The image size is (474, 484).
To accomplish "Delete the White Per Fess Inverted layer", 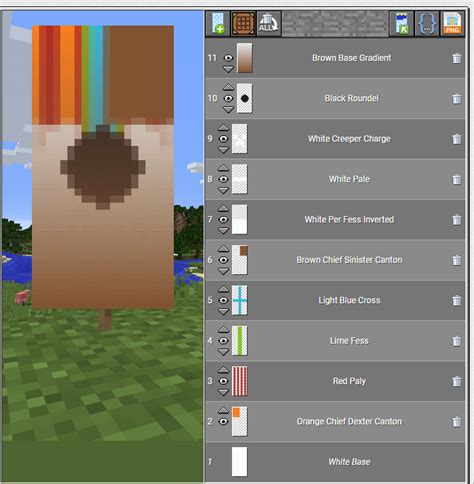I will [x=457, y=220].
